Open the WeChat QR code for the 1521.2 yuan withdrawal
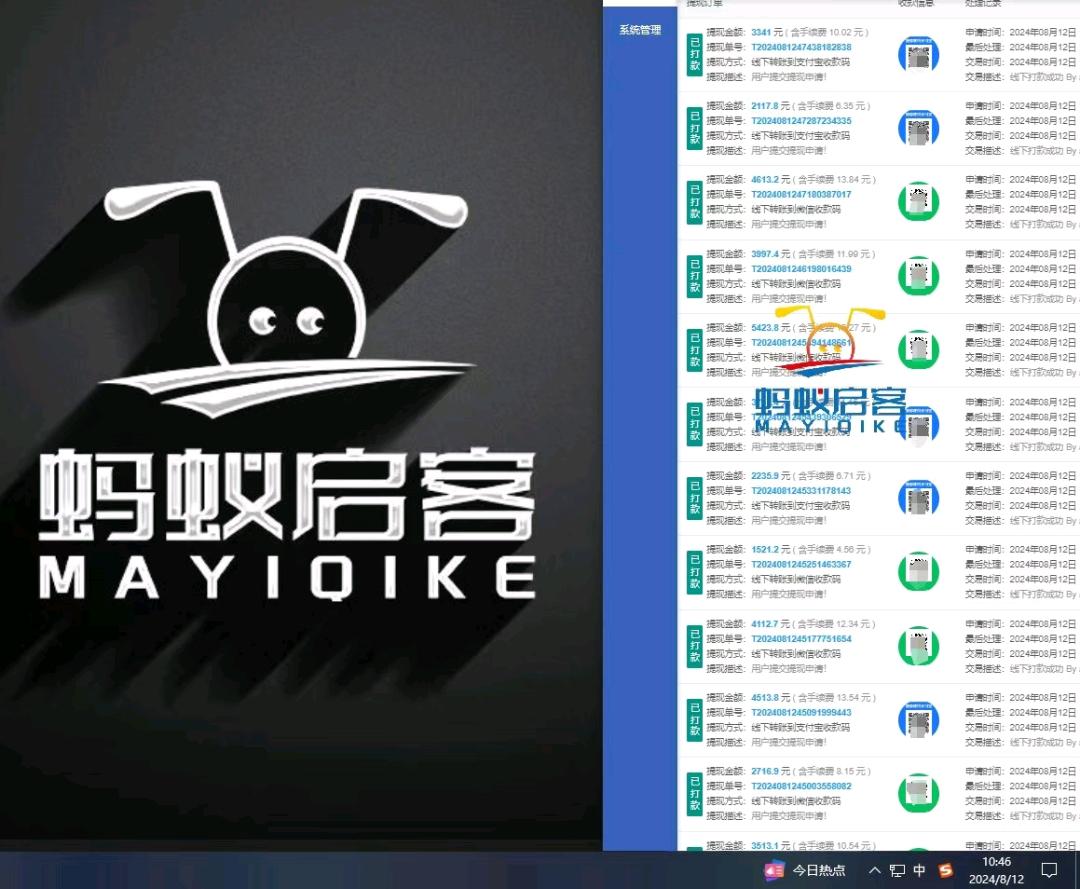1080x889 pixels. tap(919, 572)
